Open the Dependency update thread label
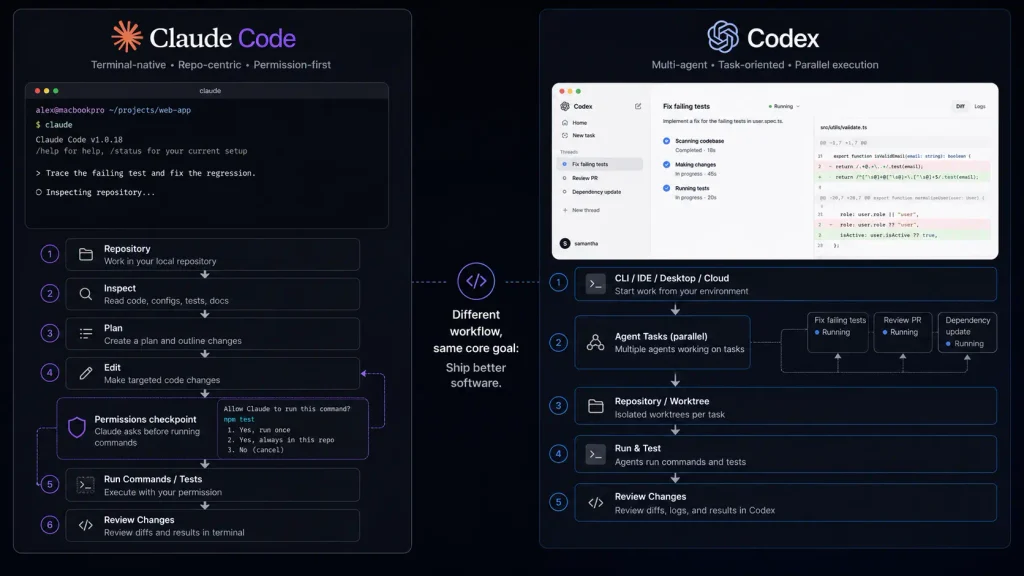The image size is (1024, 576). point(597,192)
